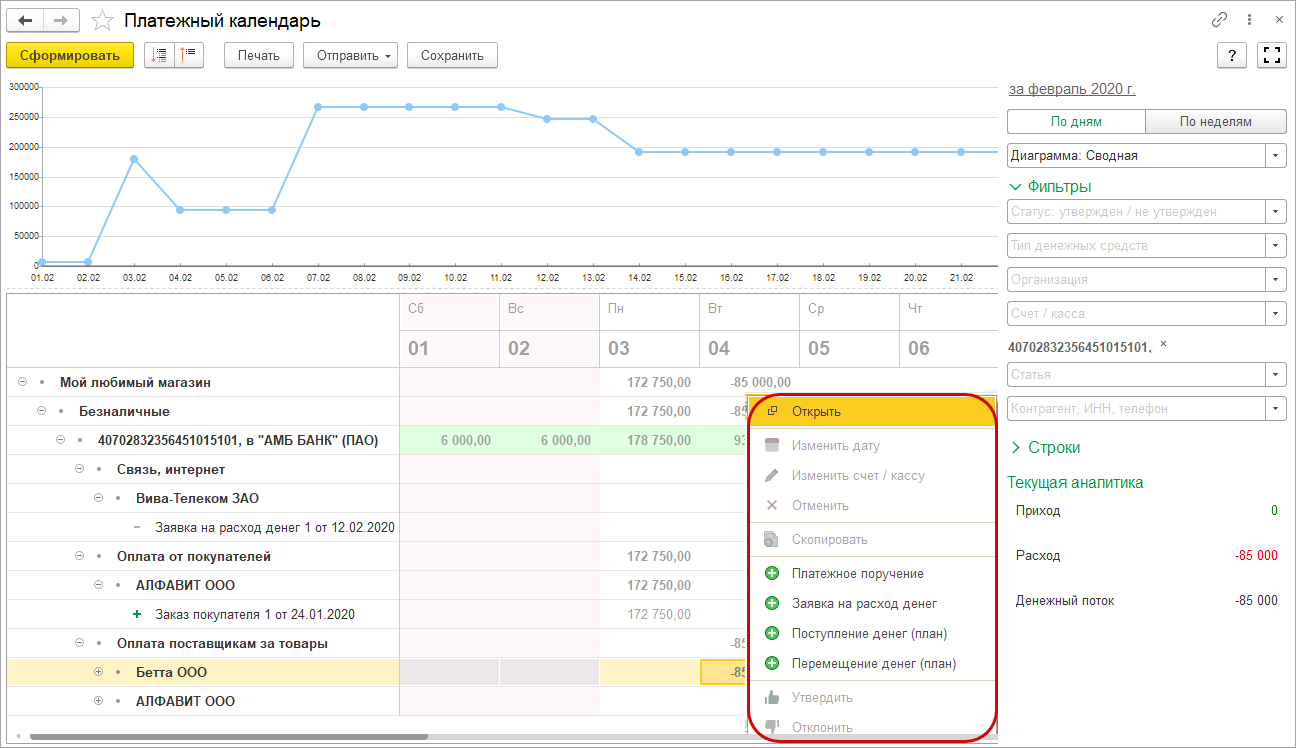Collapse the Безналичные group
This screenshot has height=748, width=1296.
click(42, 411)
